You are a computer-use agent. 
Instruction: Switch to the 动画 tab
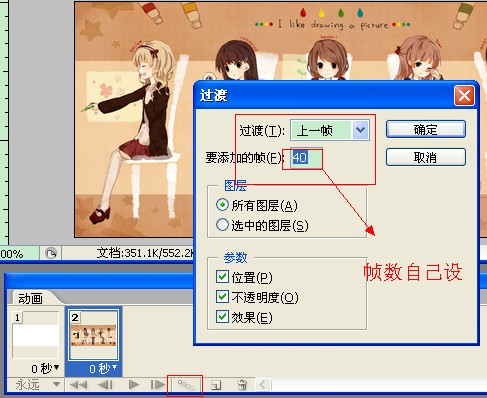[30, 298]
